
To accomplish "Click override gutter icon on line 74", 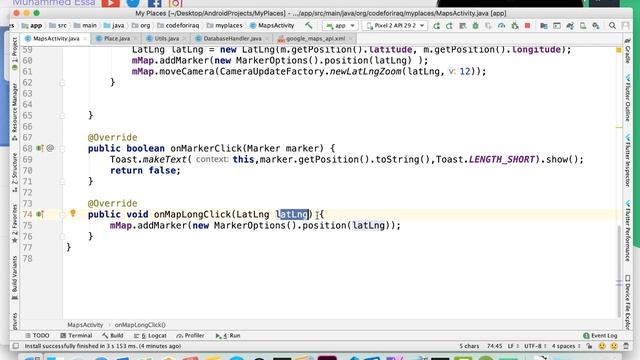I will [x=40, y=214].
